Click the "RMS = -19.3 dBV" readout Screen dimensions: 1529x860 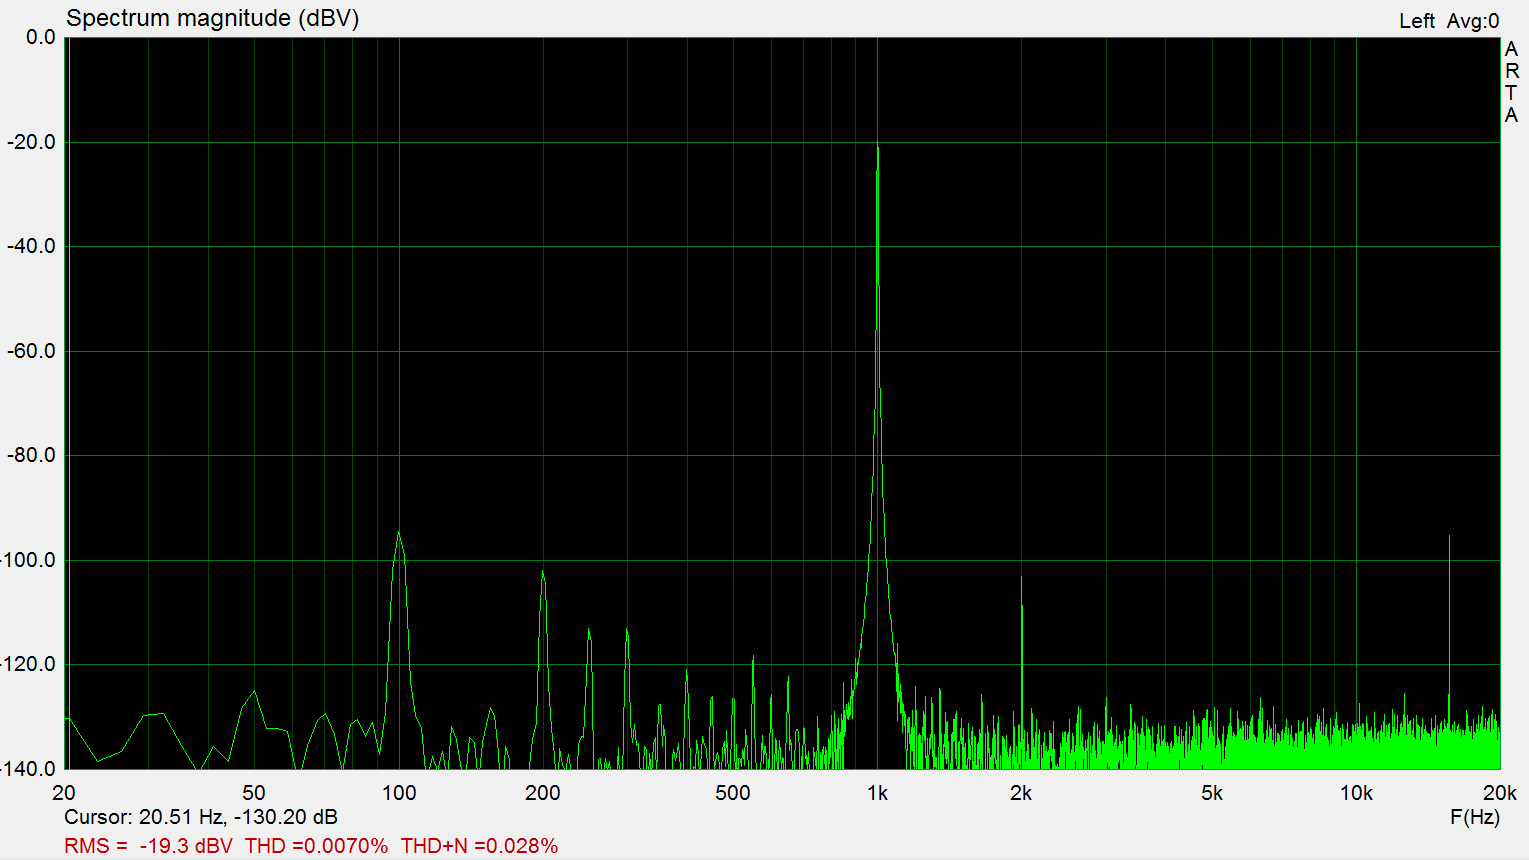pos(148,846)
